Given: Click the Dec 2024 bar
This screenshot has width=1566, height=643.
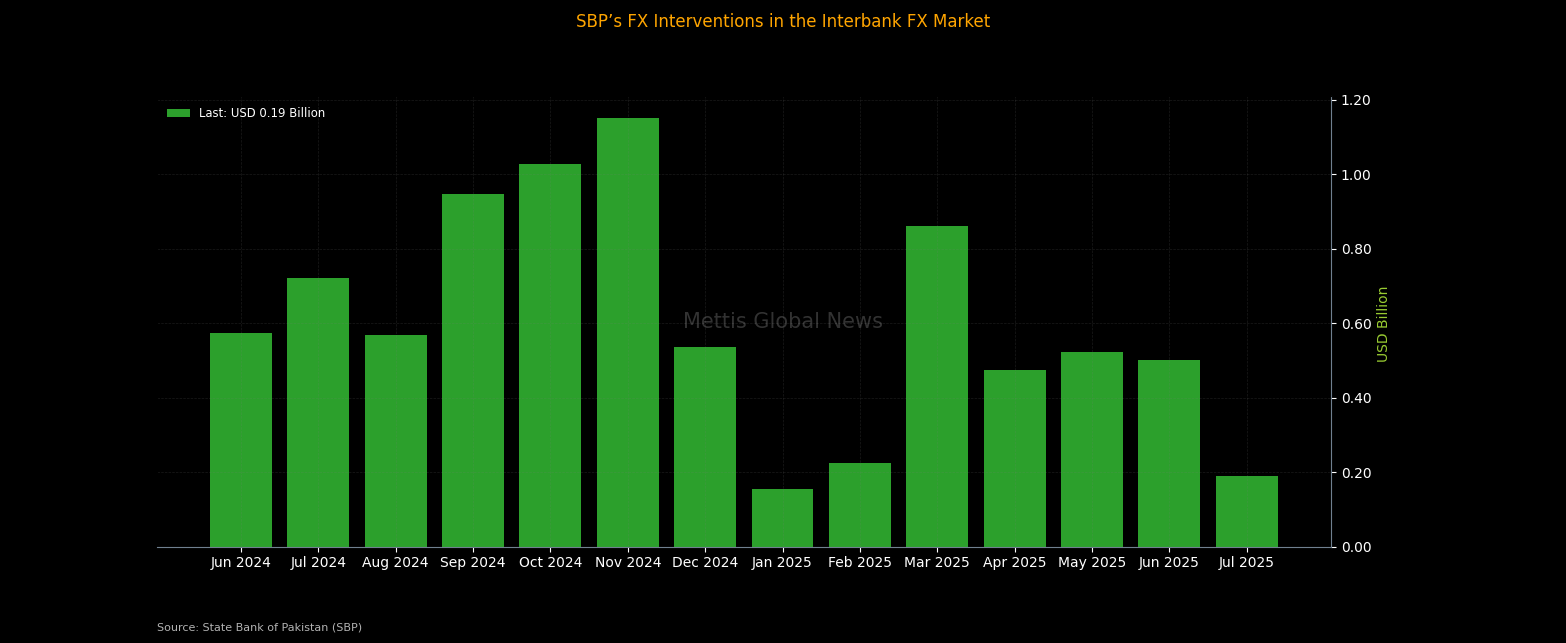Looking at the screenshot, I should point(705,447).
